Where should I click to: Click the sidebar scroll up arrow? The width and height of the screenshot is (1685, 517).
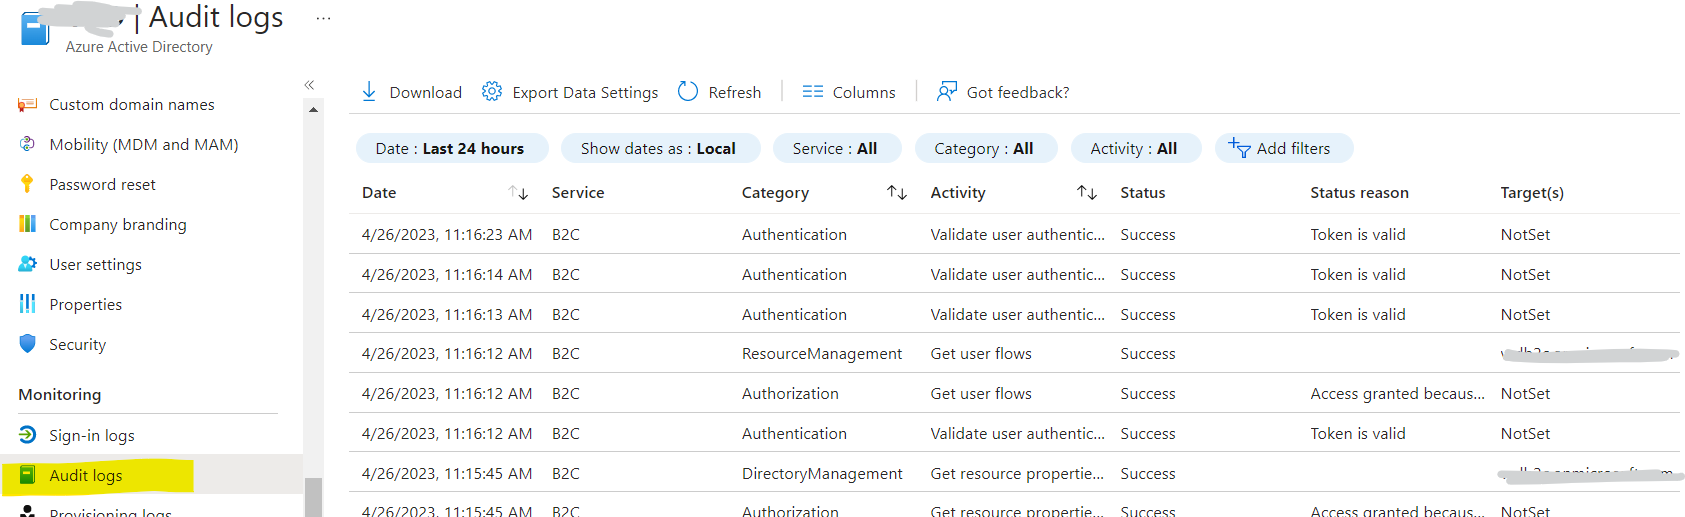(313, 110)
